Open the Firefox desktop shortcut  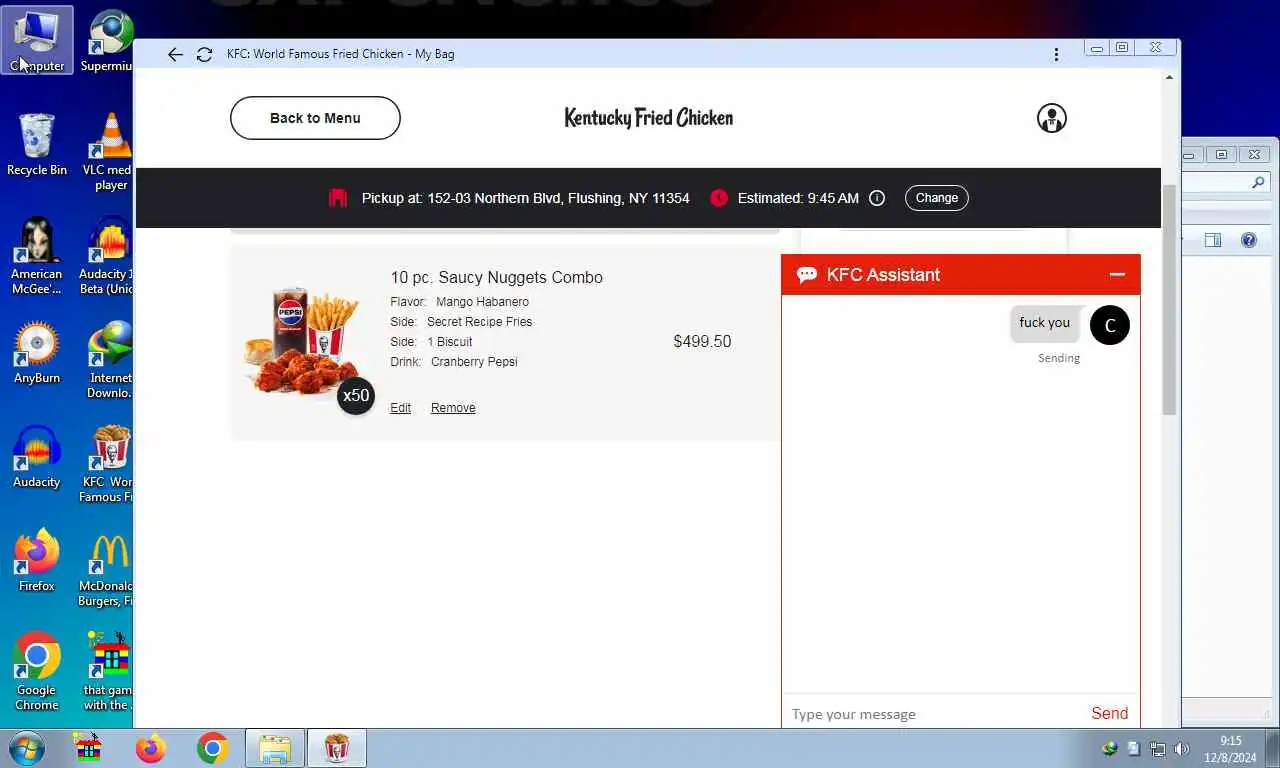(x=37, y=561)
